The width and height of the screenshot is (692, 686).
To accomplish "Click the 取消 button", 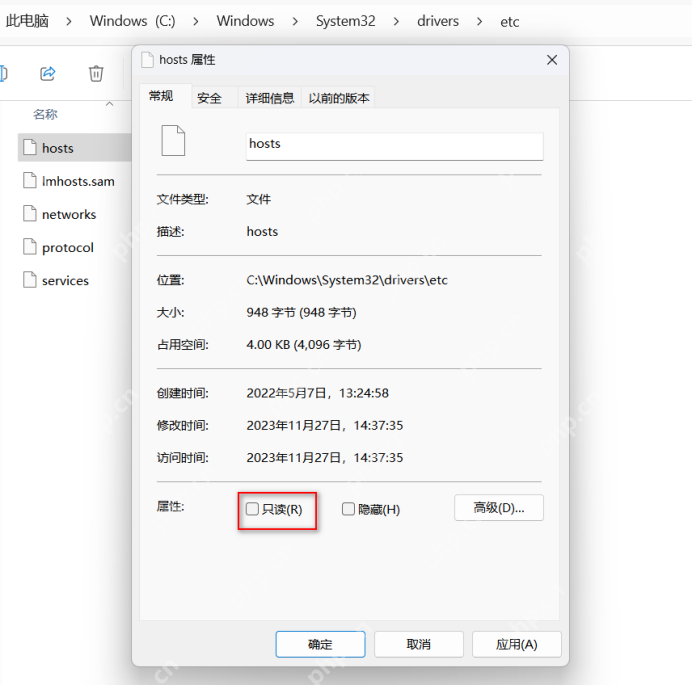I will [x=419, y=645].
